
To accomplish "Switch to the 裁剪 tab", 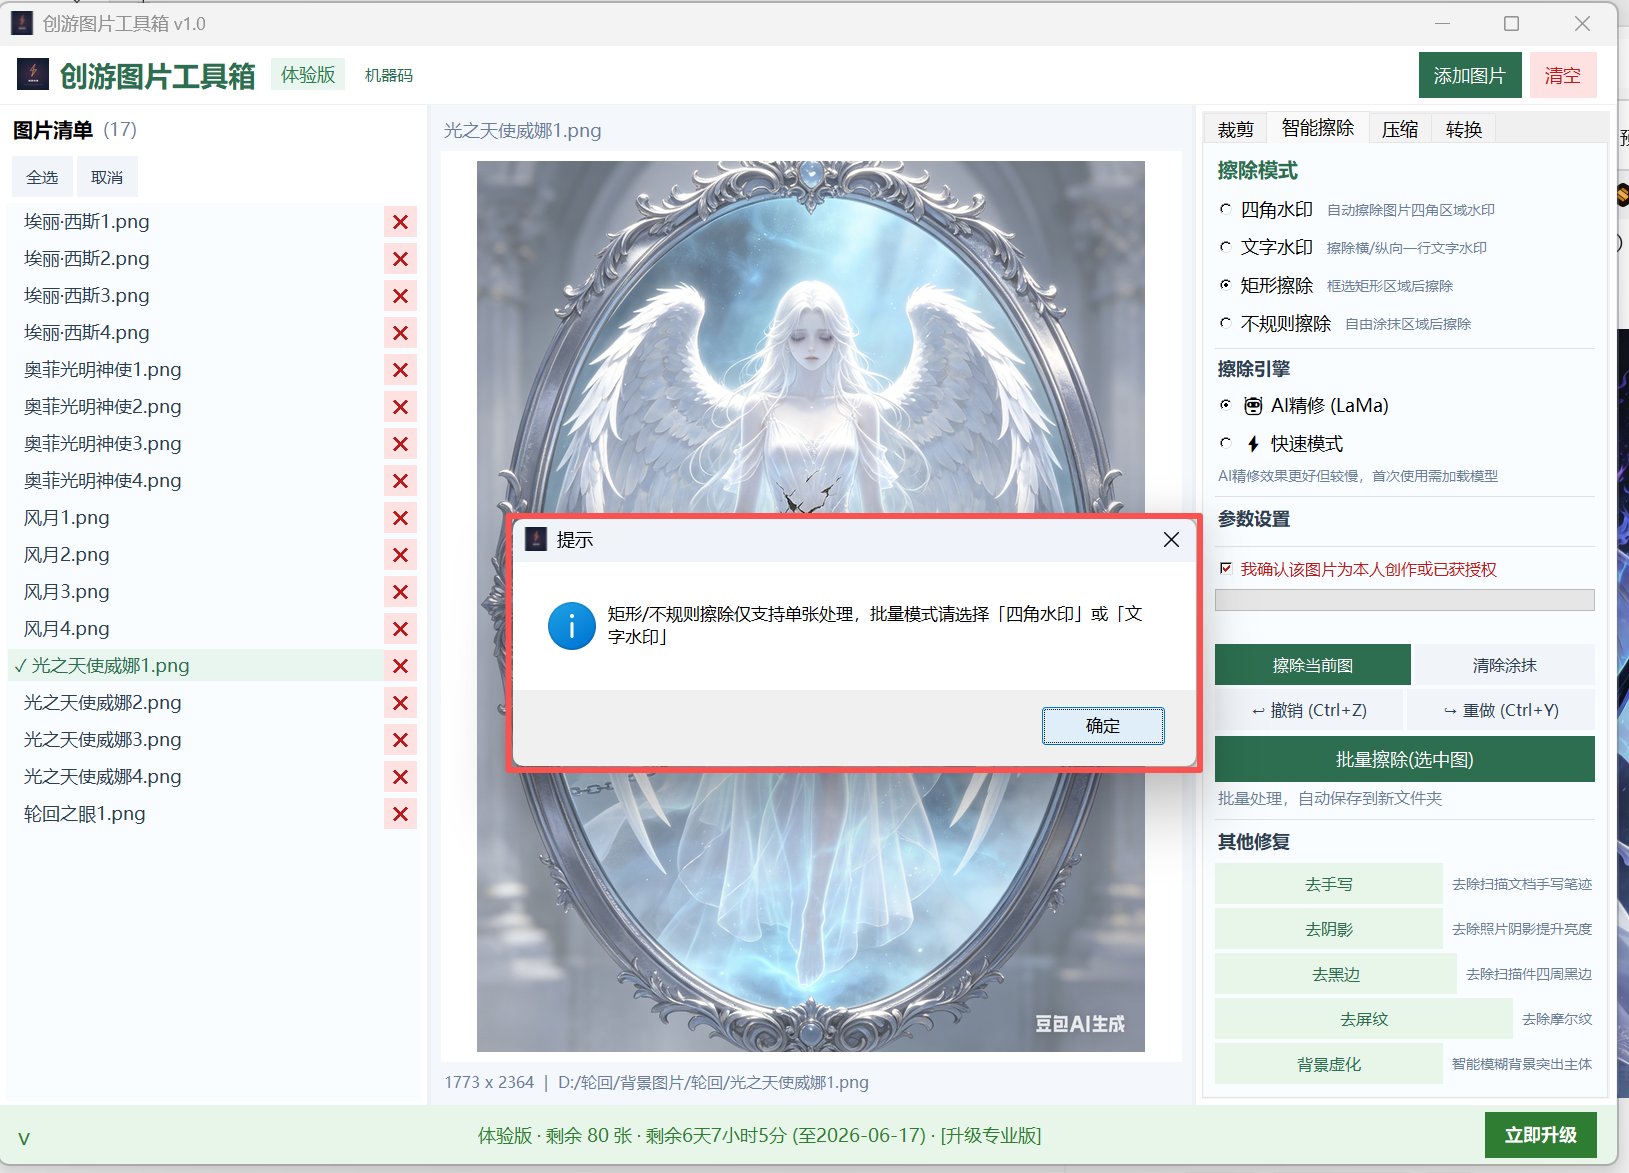I will tap(1235, 129).
